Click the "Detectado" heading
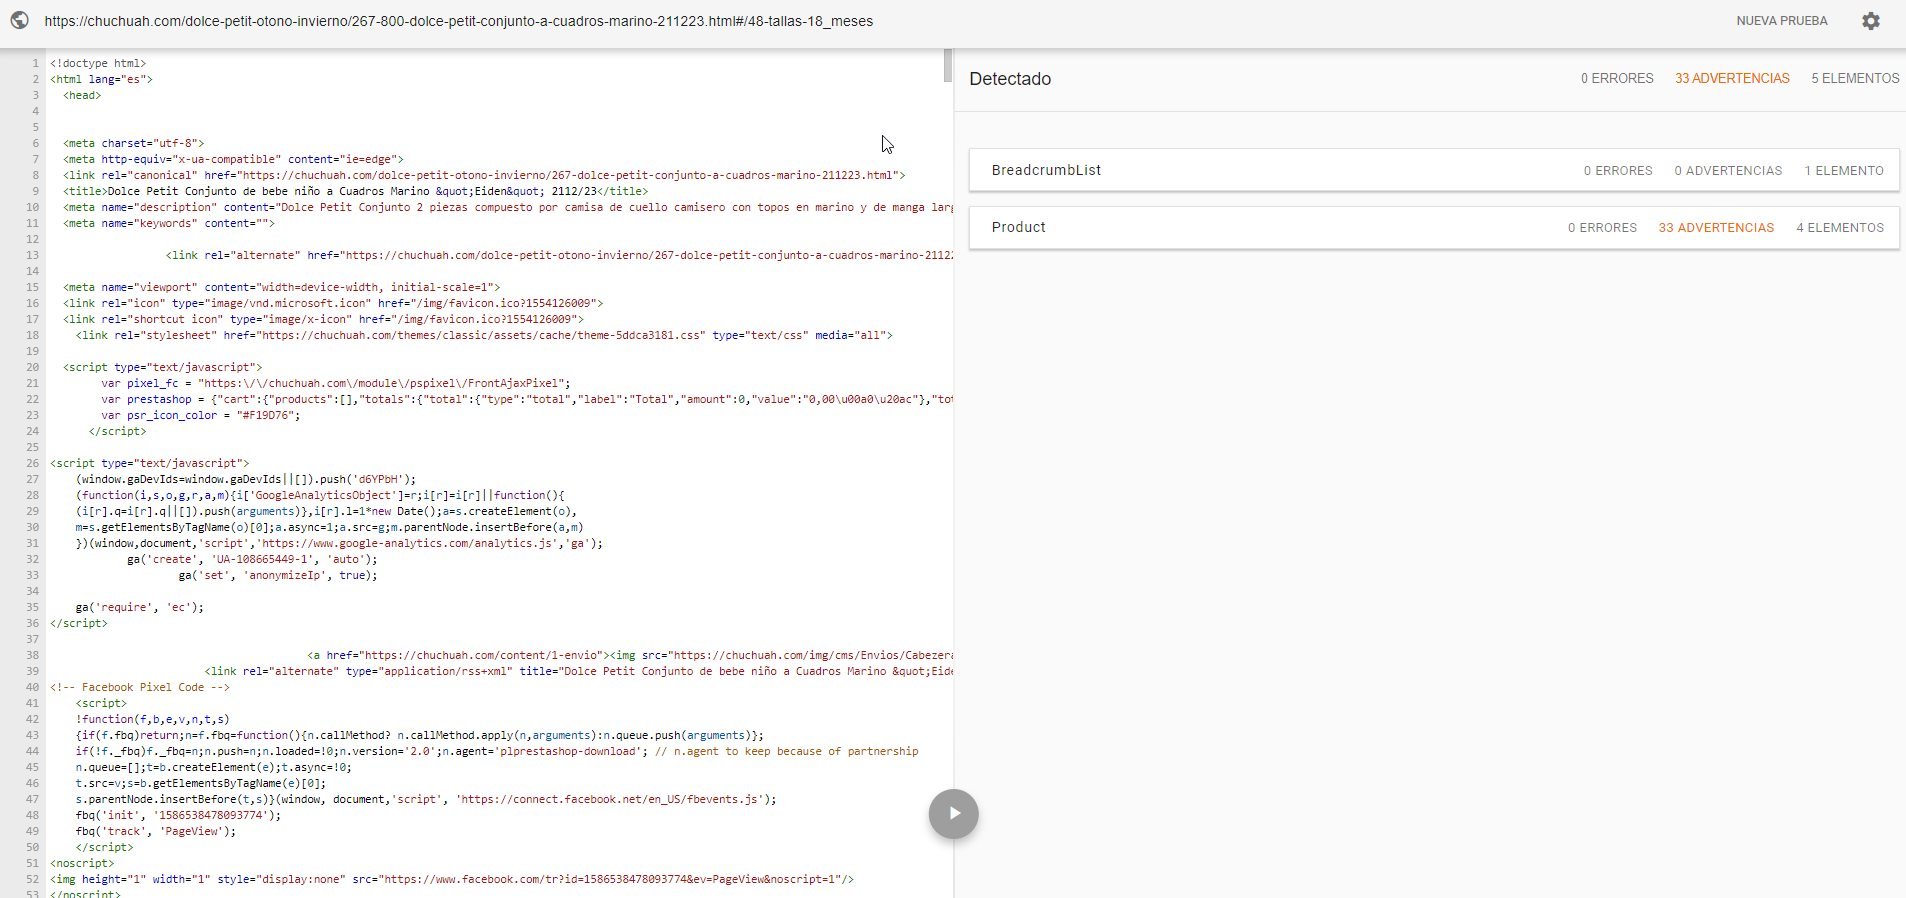The image size is (1906, 898). 1010,79
